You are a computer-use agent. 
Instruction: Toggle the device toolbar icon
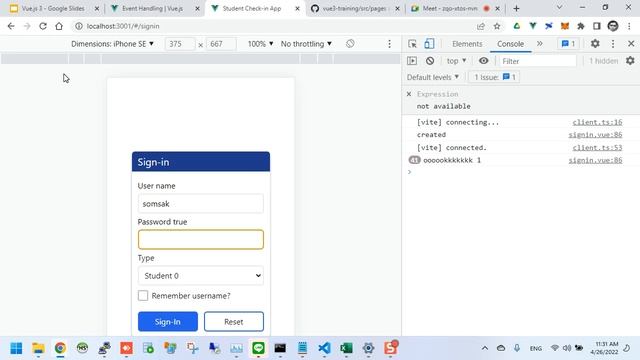429,44
